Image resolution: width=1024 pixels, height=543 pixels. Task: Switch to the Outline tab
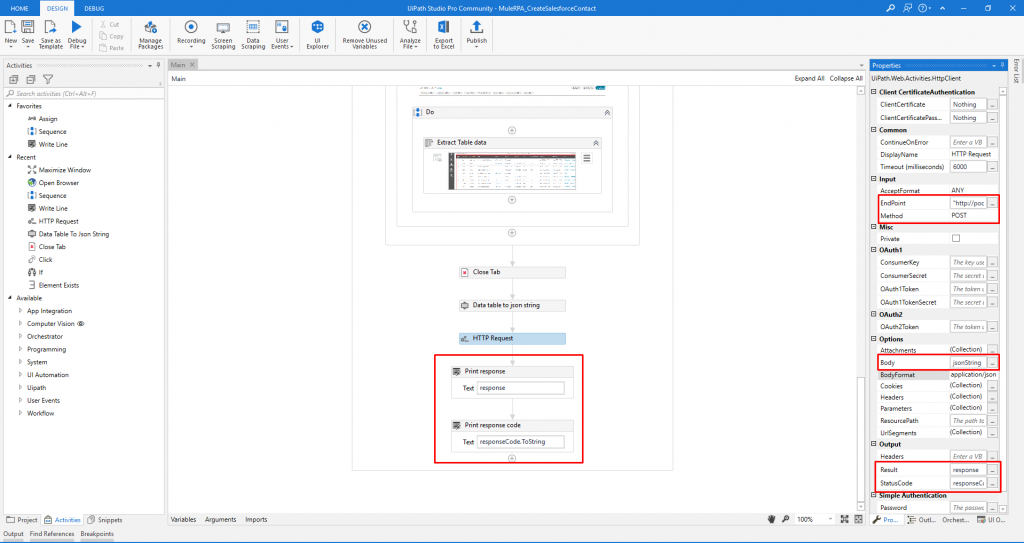pyautogui.click(x=922, y=519)
